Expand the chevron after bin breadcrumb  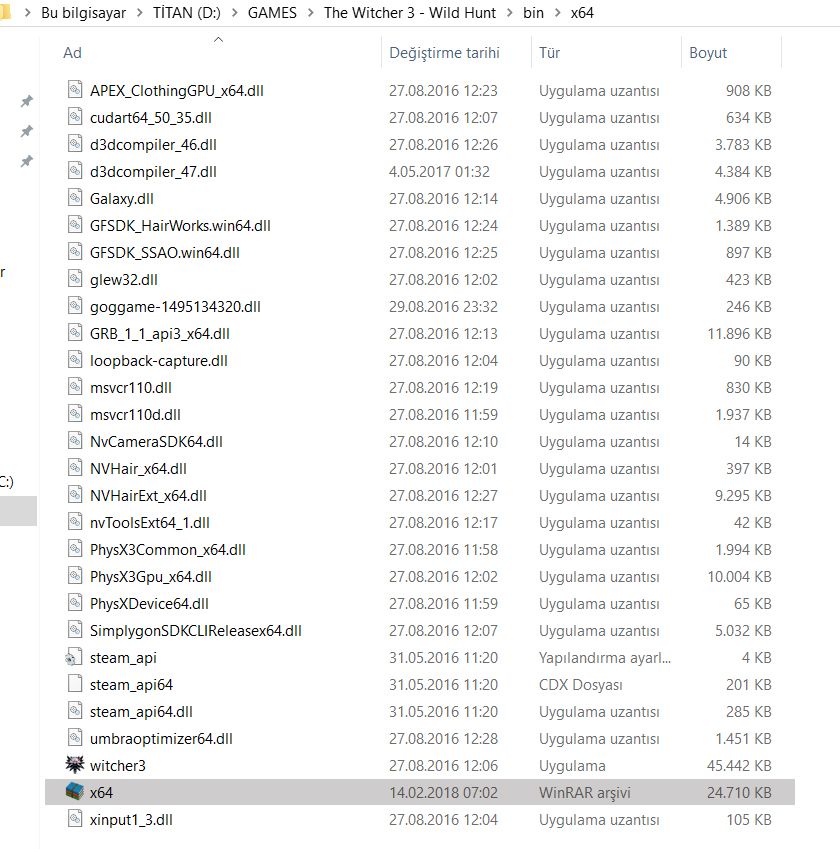tap(557, 13)
